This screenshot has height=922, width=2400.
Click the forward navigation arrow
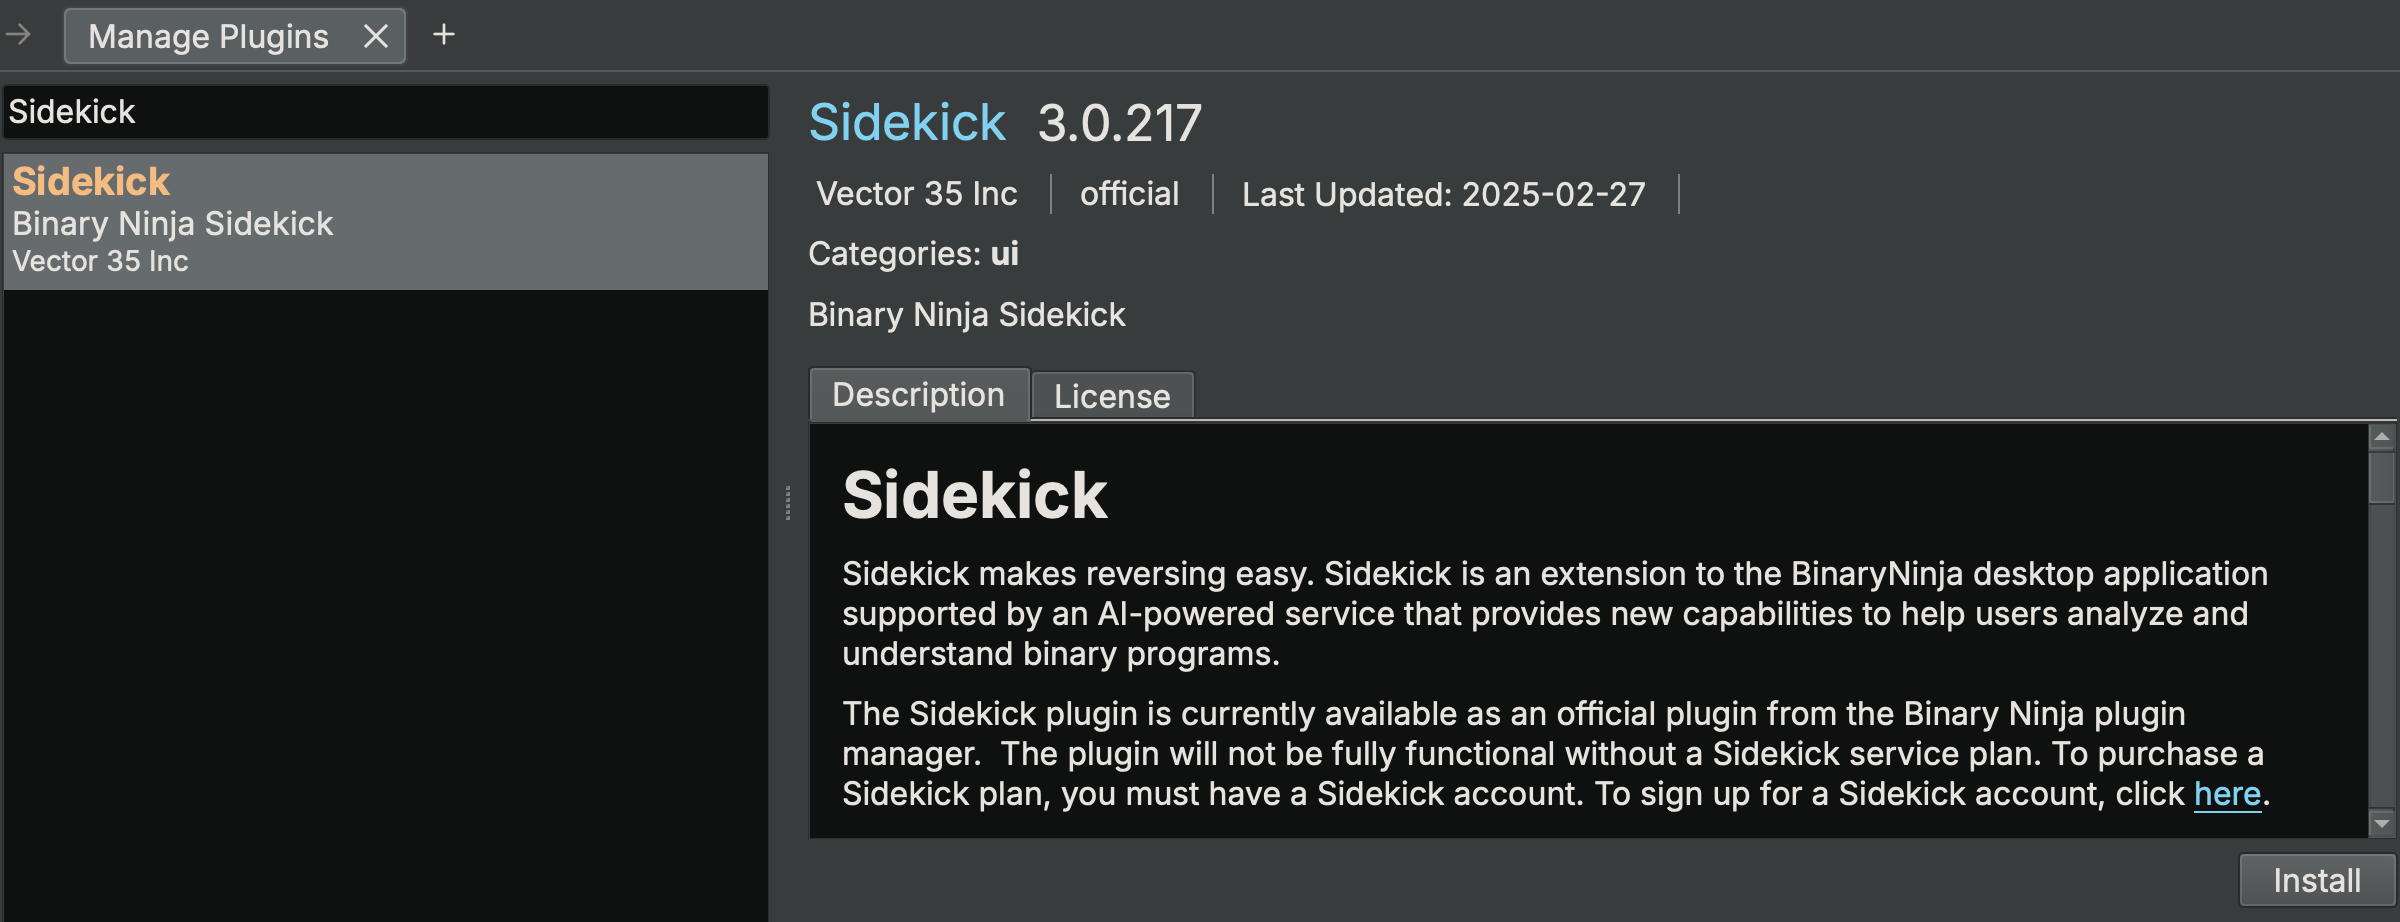(18, 36)
